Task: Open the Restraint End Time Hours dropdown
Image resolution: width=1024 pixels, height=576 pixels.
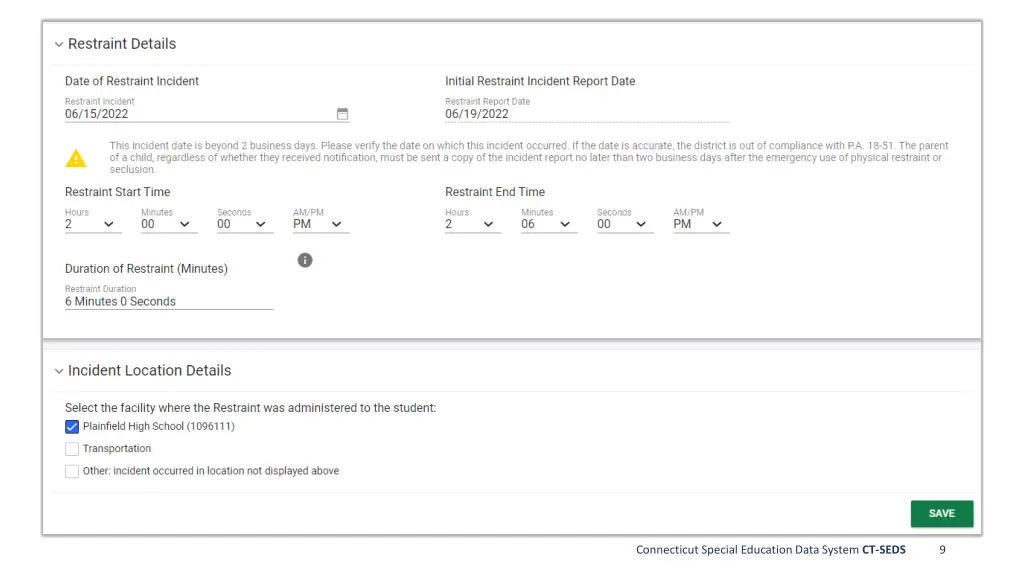Action: [473, 224]
